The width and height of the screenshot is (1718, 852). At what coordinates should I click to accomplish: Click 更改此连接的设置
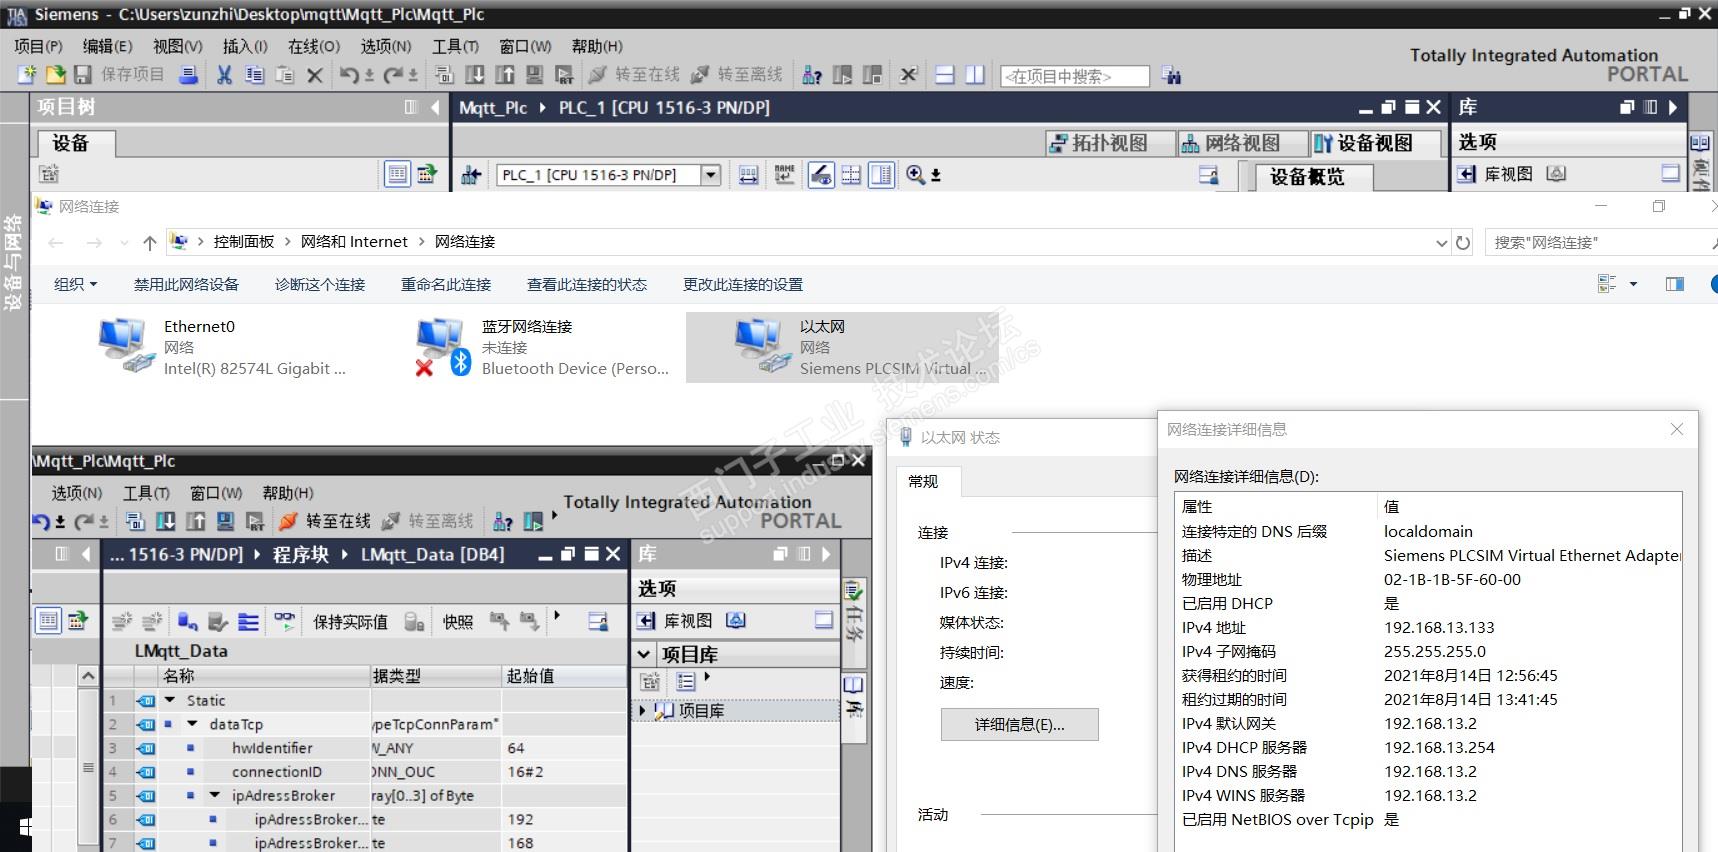[x=743, y=284]
